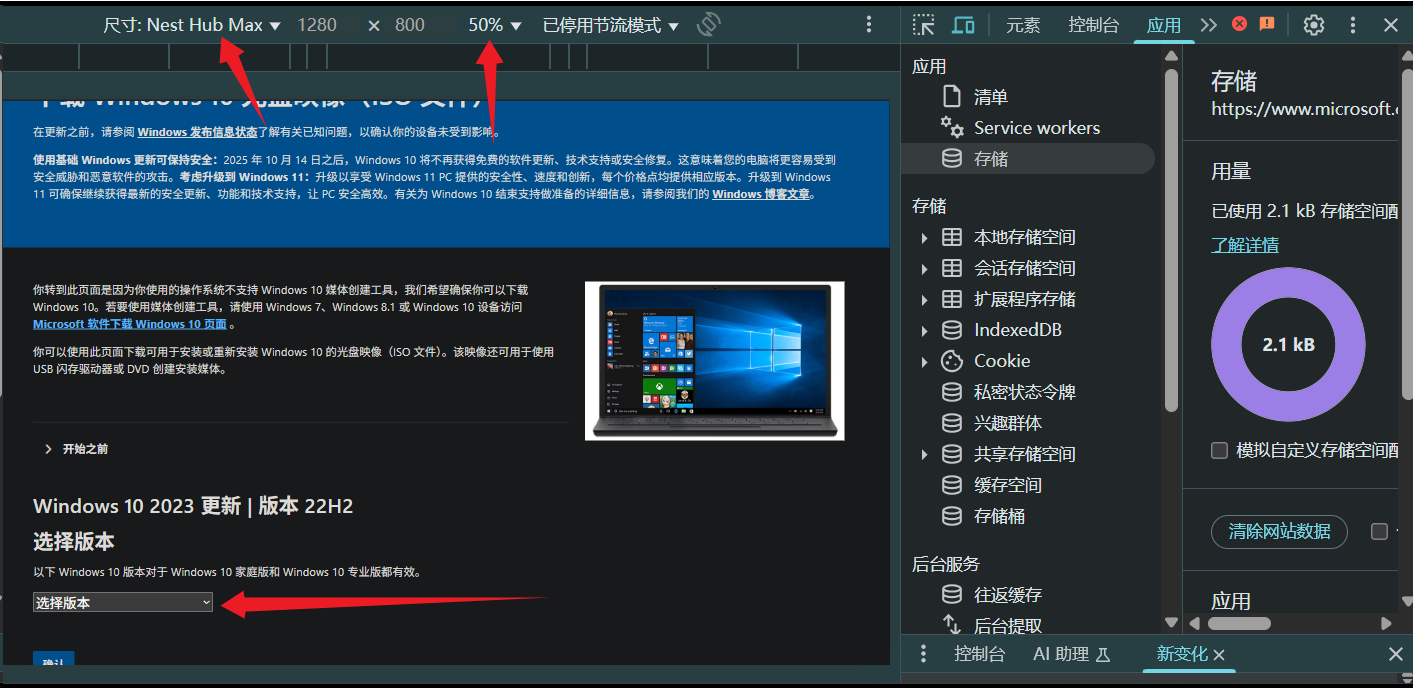Expand 扩展程序存储 tree node
This screenshot has width=1413, height=688.
point(924,300)
